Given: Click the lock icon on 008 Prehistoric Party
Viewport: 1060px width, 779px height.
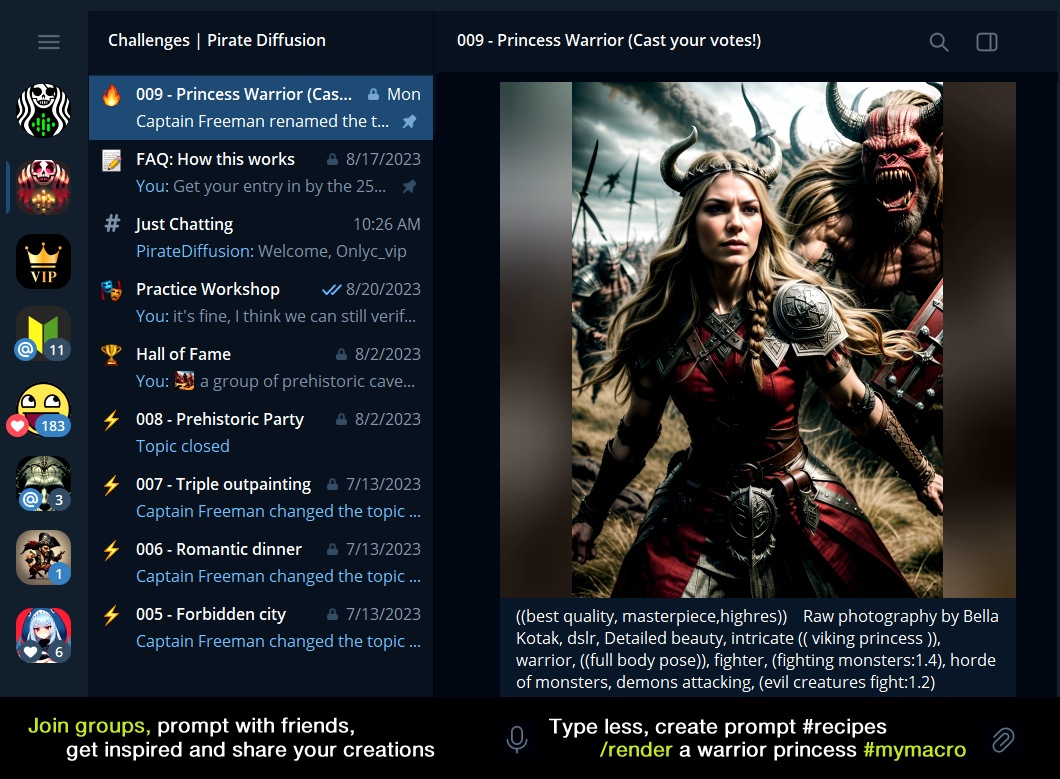Looking at the screenshot, I should [341, 419].
